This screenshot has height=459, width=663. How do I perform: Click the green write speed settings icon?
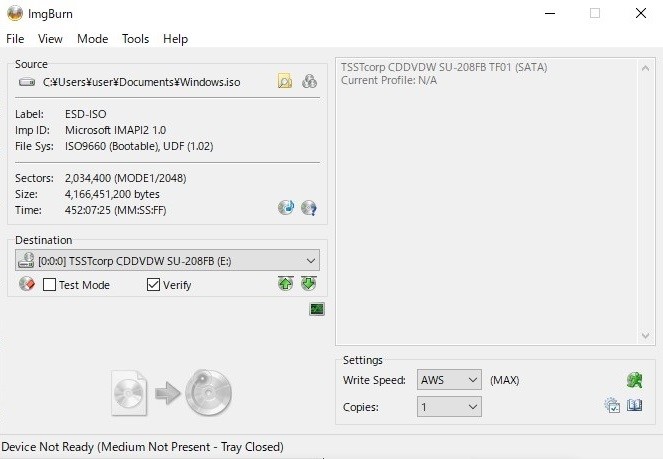tap(633, 380)
